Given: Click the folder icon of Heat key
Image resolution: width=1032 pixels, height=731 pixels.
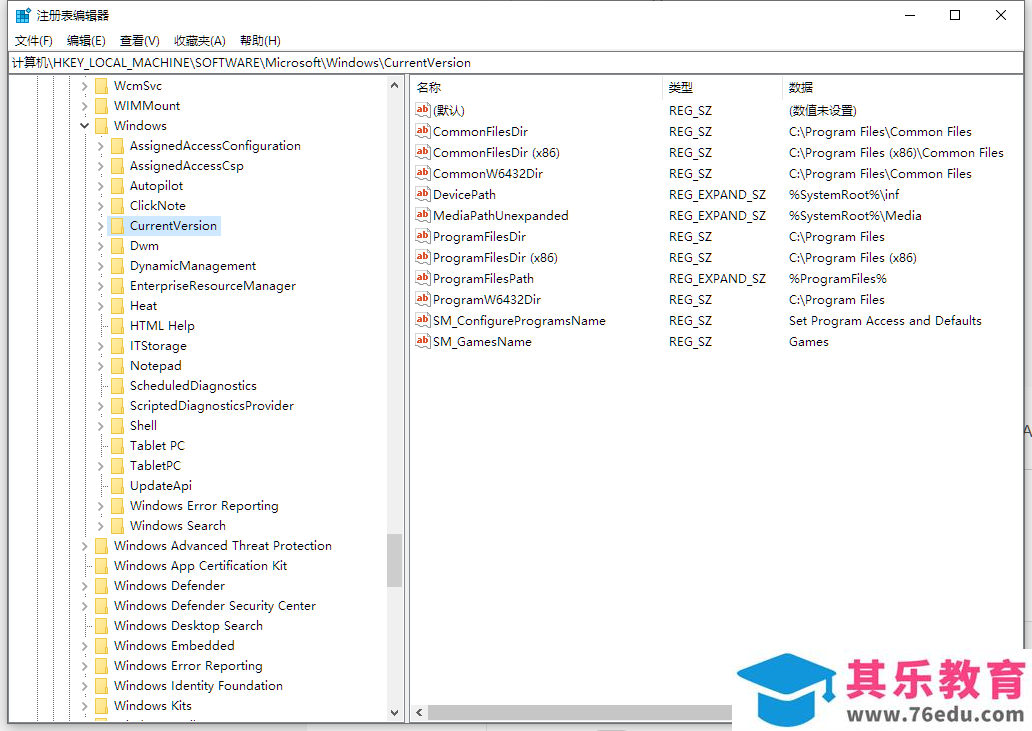Looking at the screenshot, I should [117, 305].
